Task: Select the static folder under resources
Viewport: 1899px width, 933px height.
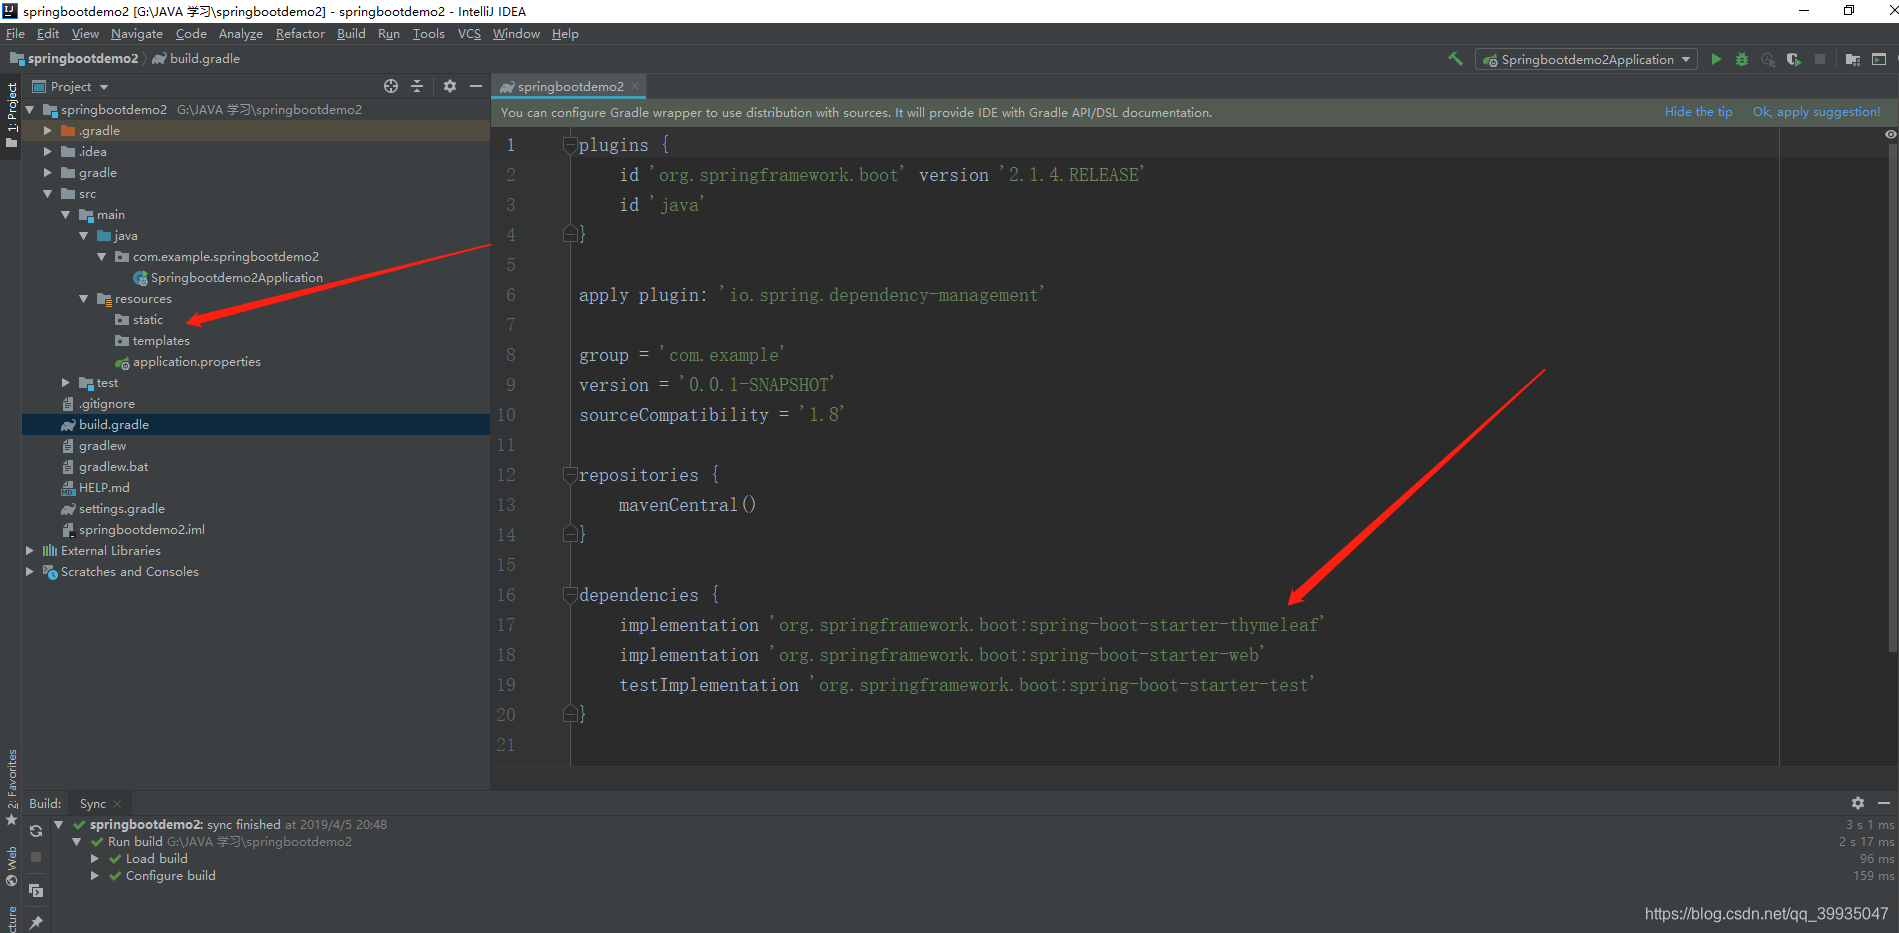Action: pyautogui.click(x=138, y=320)
